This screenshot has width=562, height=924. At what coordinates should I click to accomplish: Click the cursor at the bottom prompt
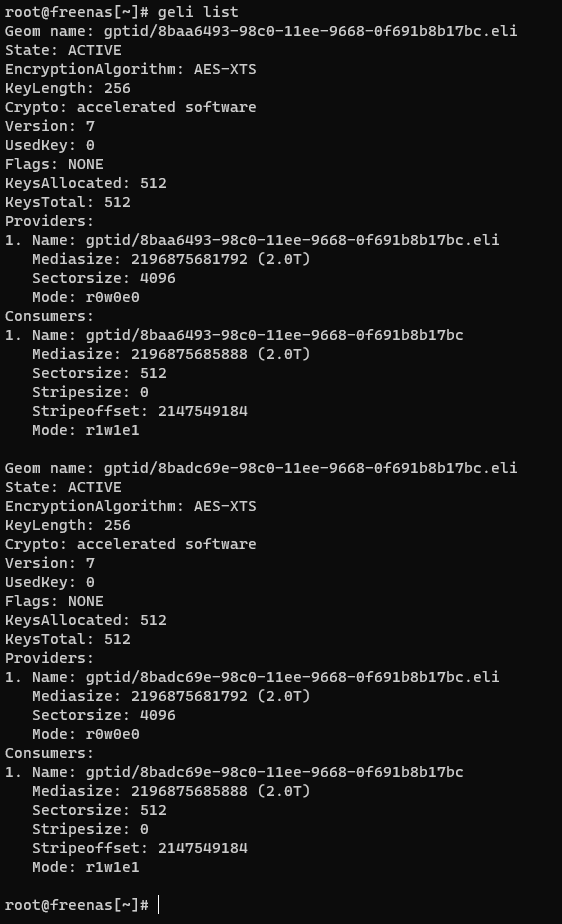coord(158,905)
